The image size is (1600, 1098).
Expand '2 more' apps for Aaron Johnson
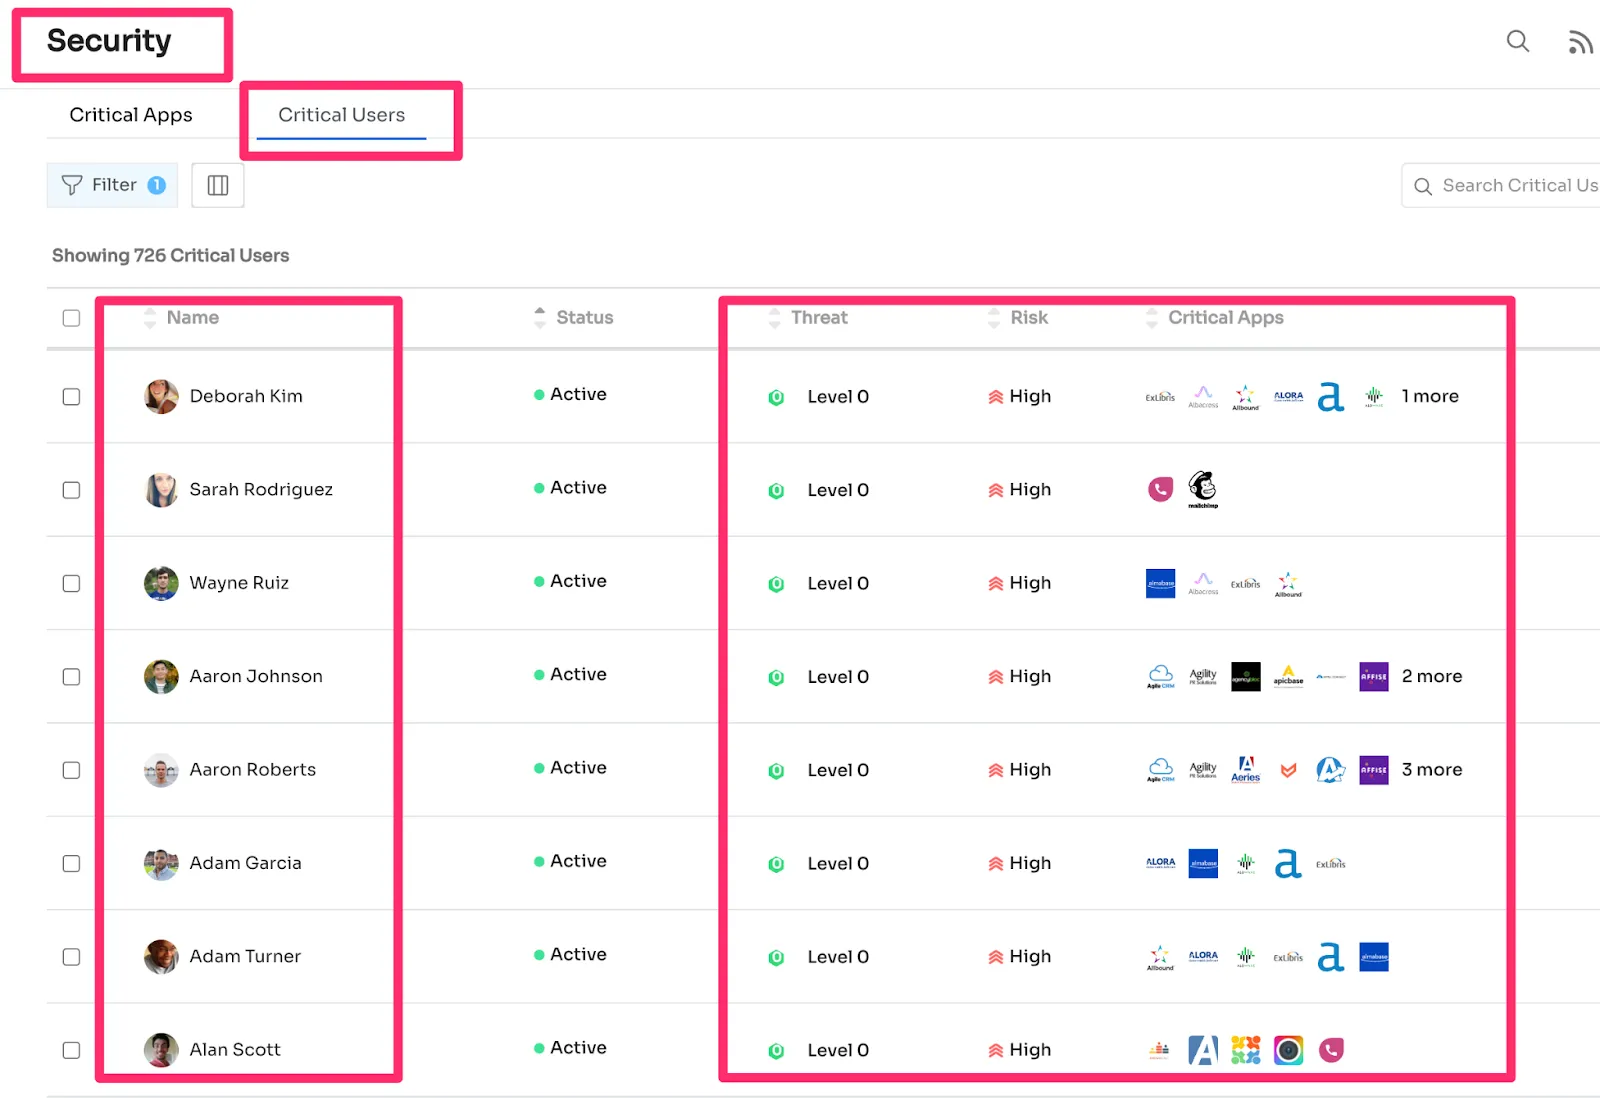1432,676
